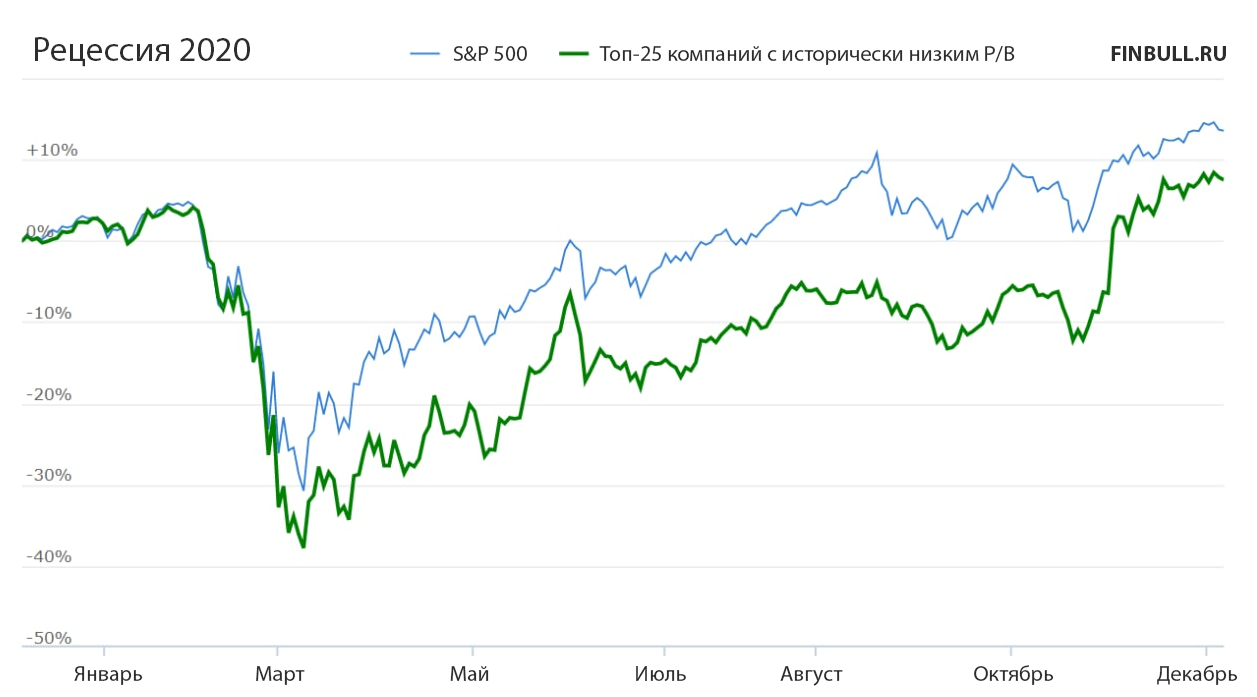The image size is (1257, 697).
Task: Click the +10% y-axis label
Action: point(51,151)
